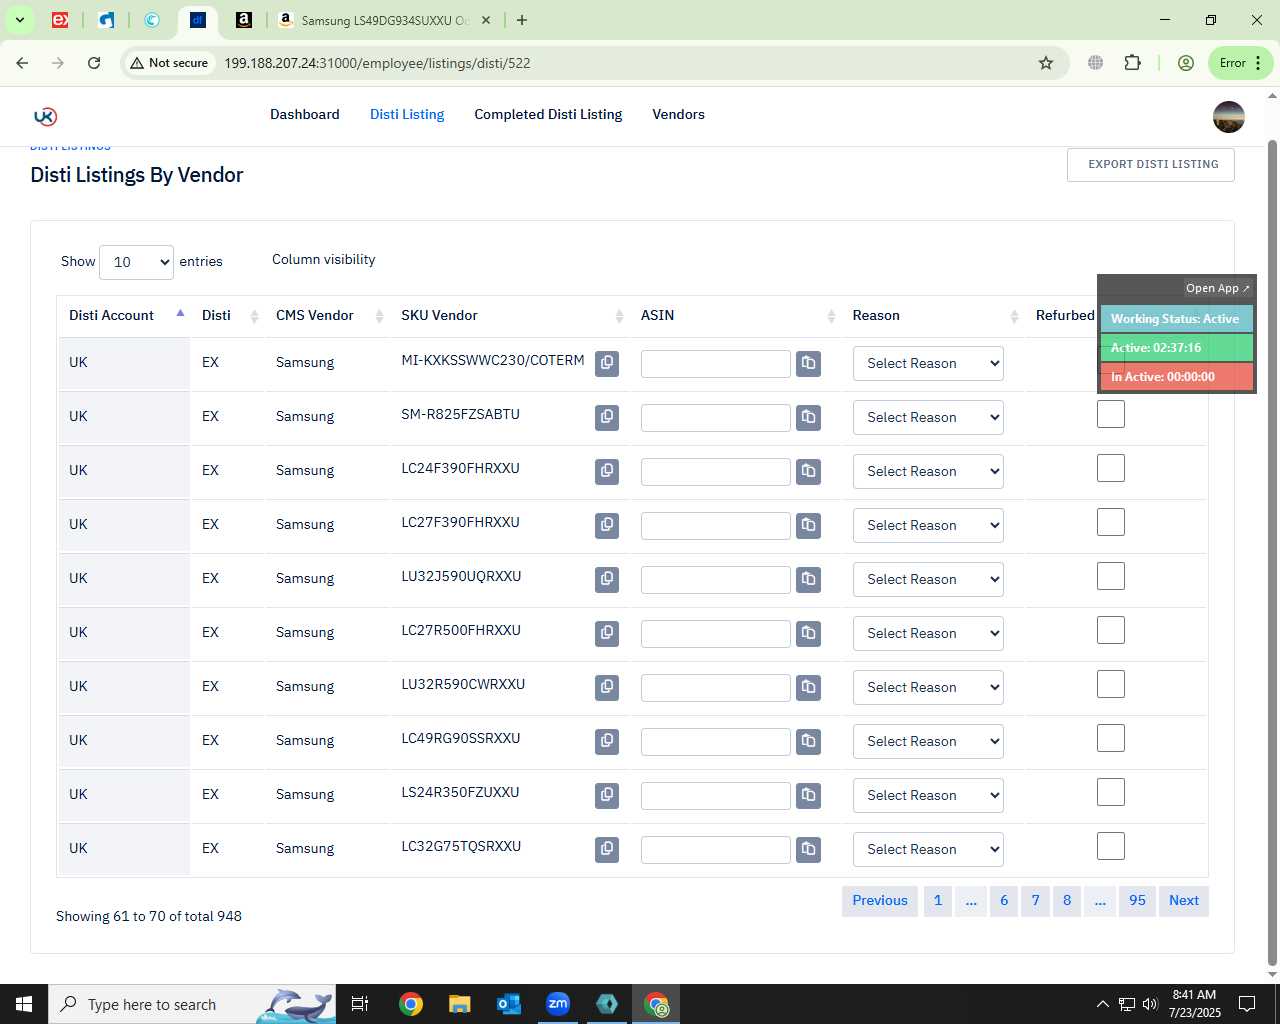The height and width of the screenshot is (1024, 1280).
Task: Copy SKU LC27R500FHRXXU icon
Action: pos(607,633)
